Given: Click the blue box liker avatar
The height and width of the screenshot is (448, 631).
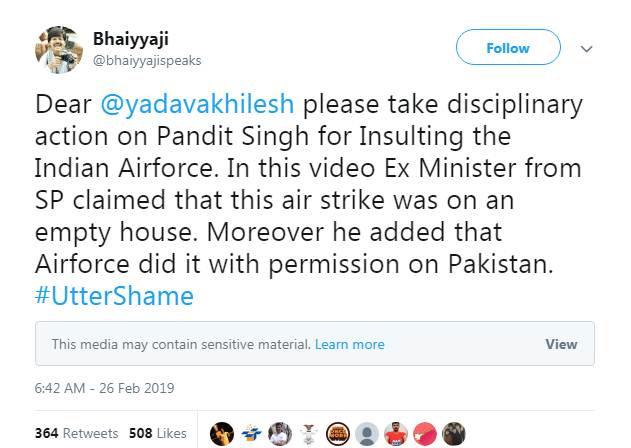Looking at the screenshot, I should (251, 433).
